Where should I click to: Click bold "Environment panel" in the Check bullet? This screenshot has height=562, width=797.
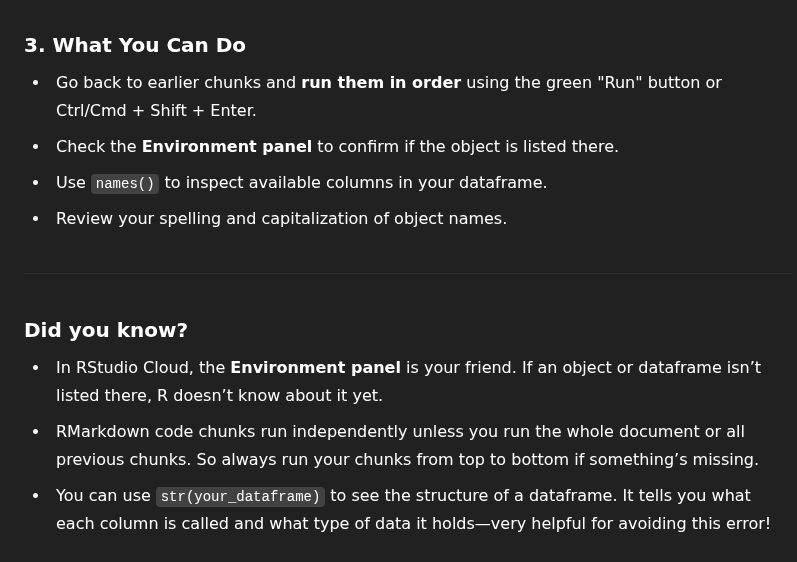point(226,147)
